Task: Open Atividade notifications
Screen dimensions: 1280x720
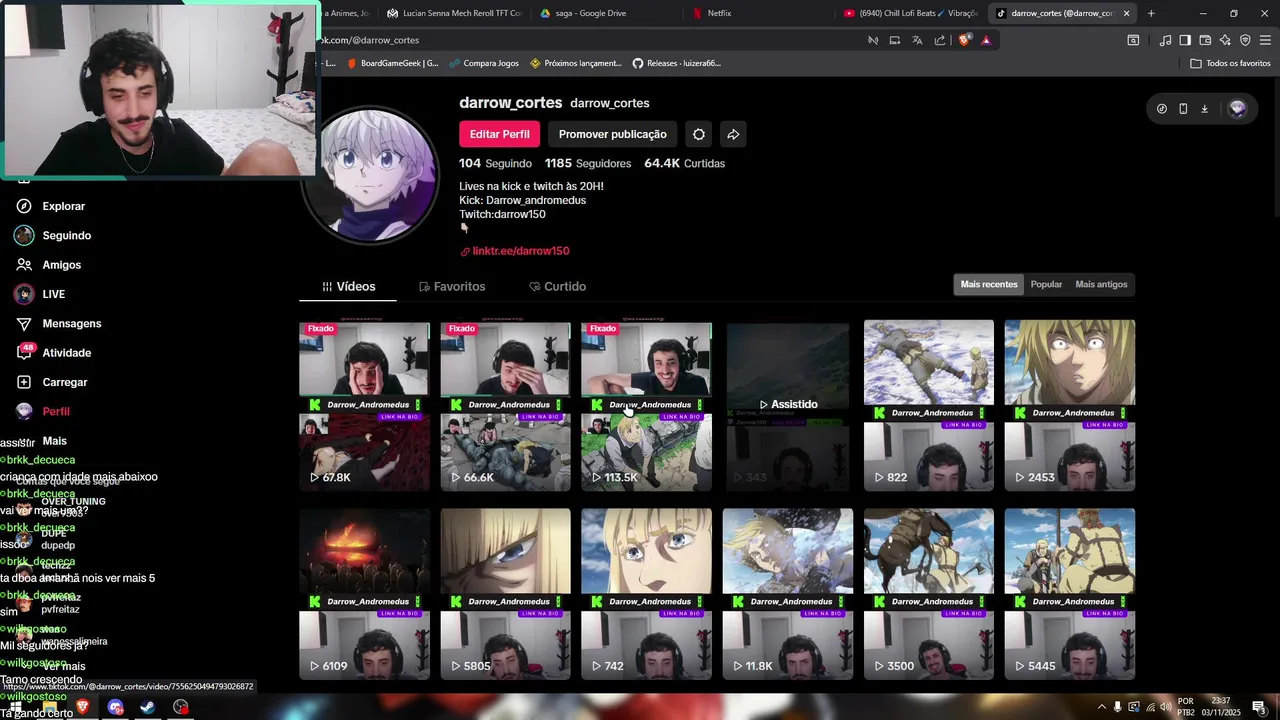Action: point(54,353)
